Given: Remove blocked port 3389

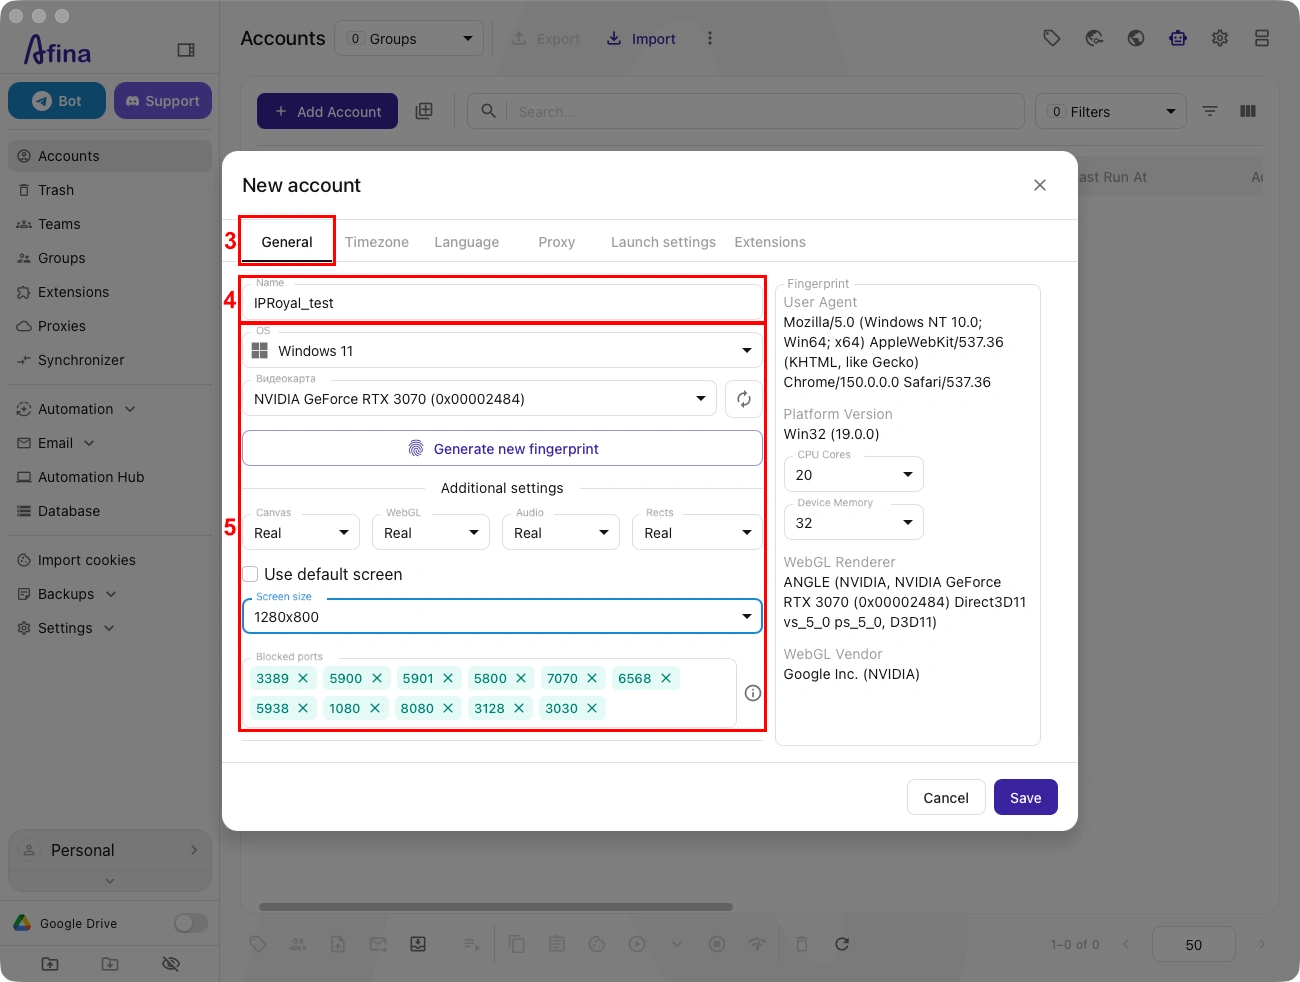Looking at the screenshot, I should 303,678.
